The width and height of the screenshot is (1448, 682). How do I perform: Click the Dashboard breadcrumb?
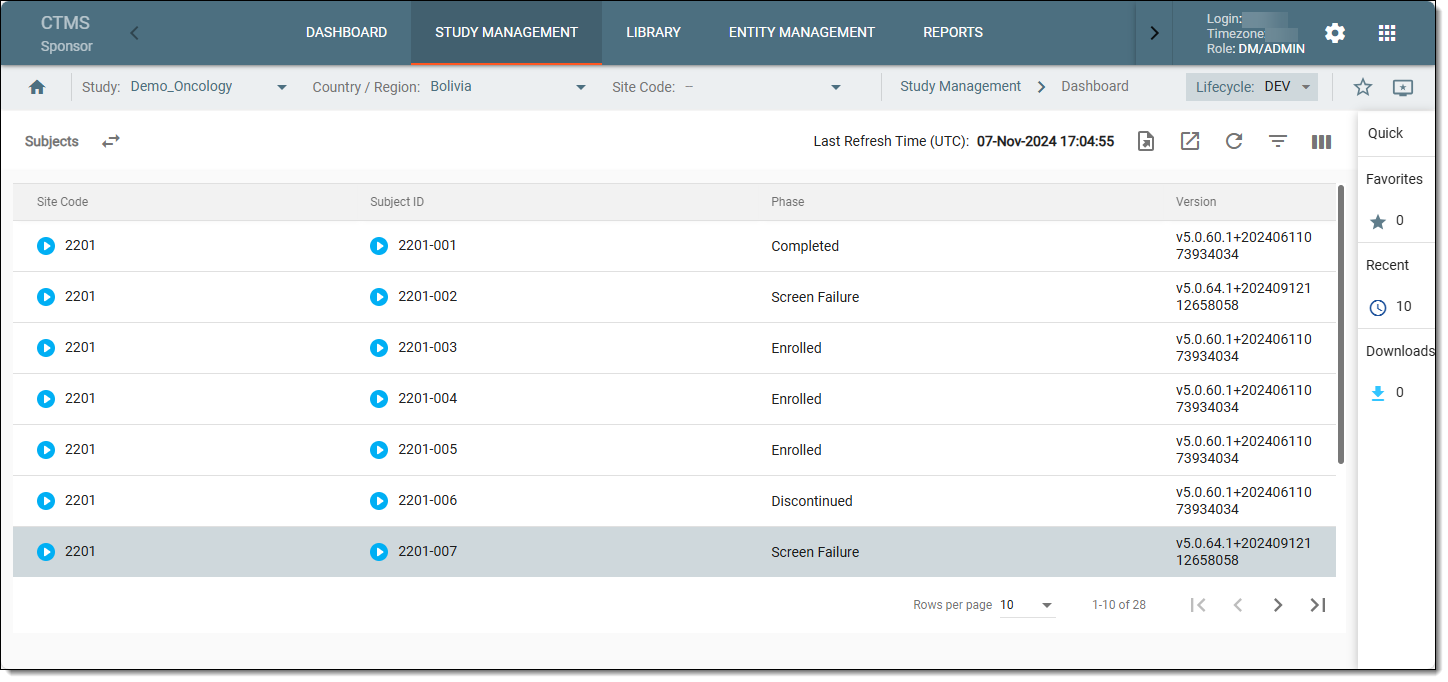1094,87
